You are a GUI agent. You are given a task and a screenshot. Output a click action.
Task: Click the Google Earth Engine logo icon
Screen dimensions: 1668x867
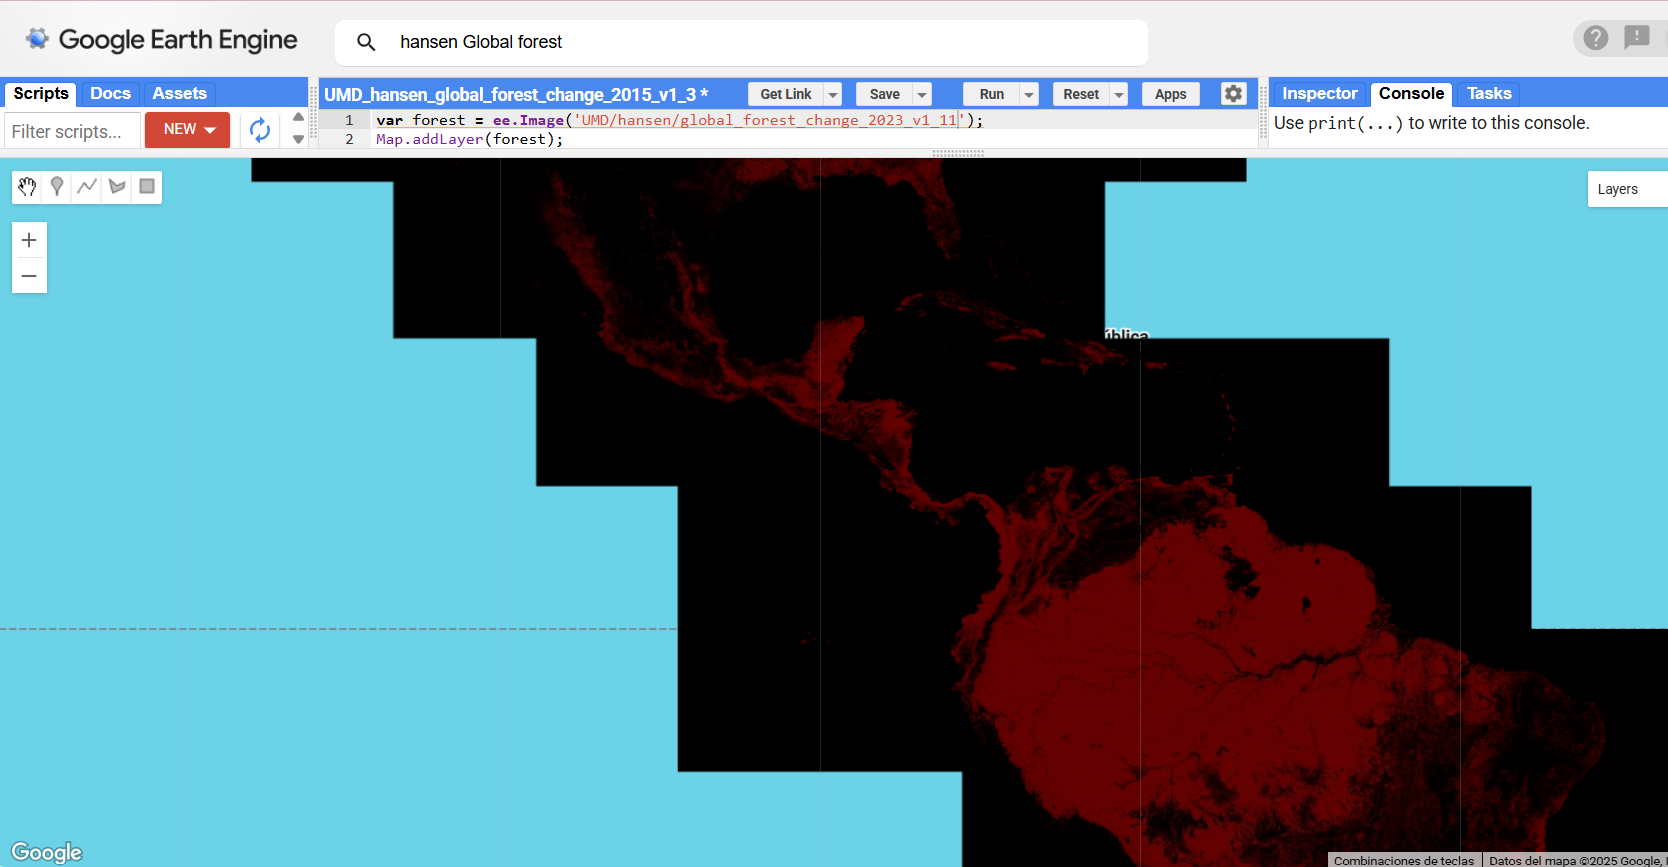(x=37, y=39)
